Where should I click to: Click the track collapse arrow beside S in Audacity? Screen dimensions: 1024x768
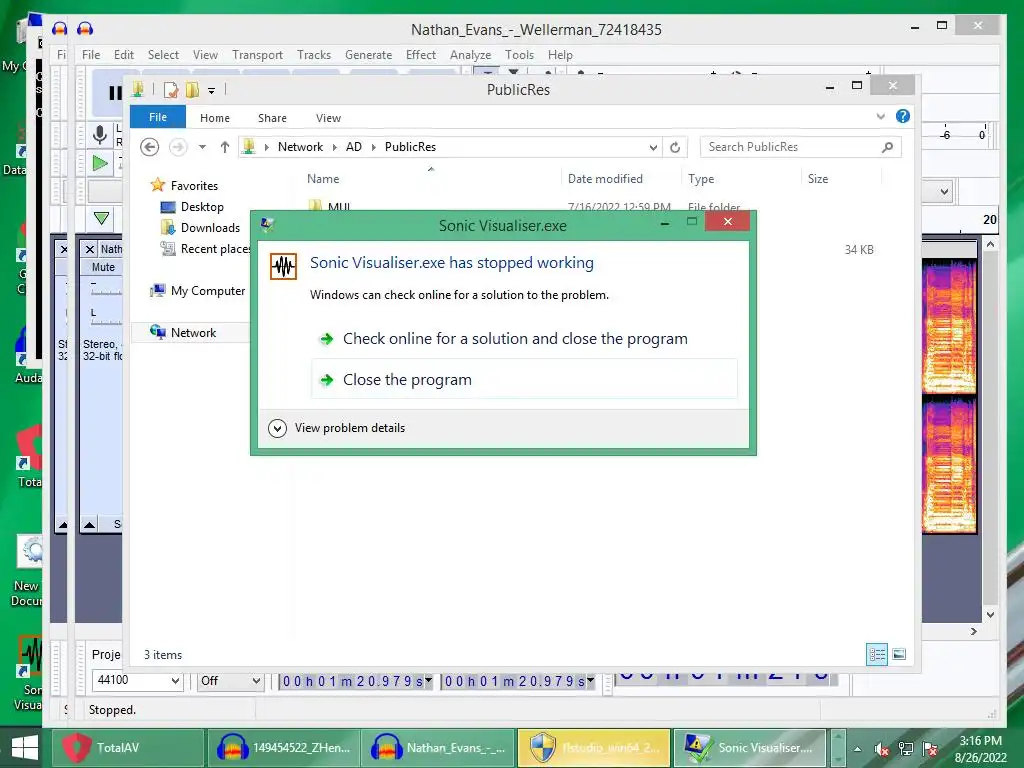[x=89, y=524]
